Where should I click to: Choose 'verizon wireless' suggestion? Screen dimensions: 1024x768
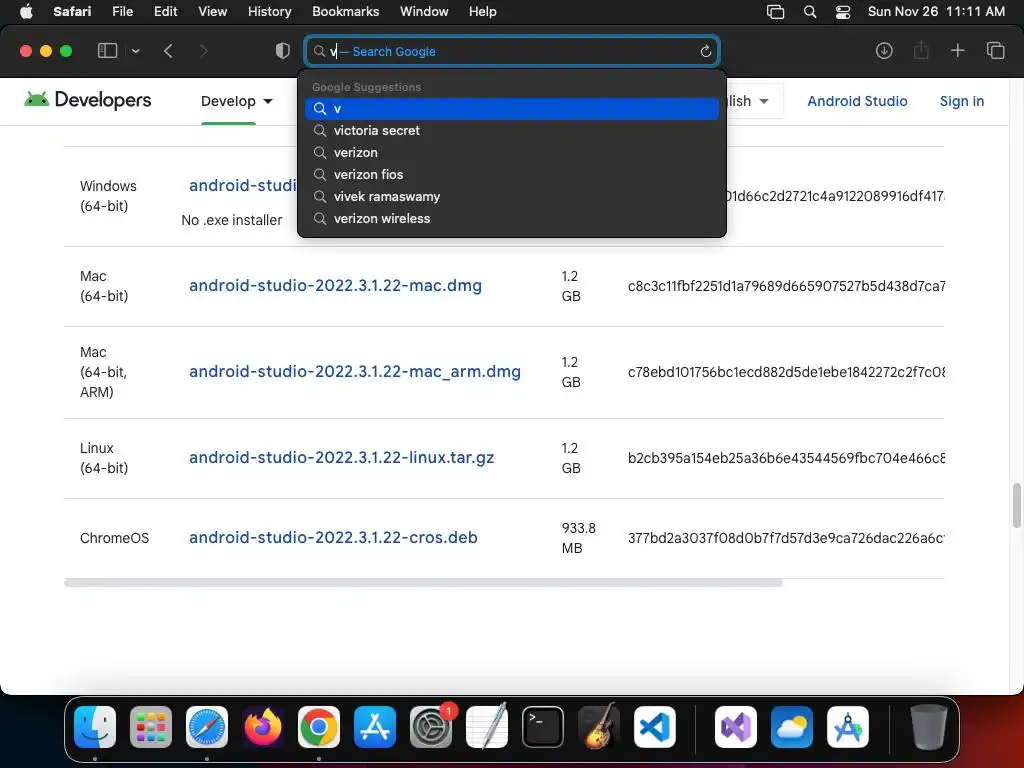point(512,219)
